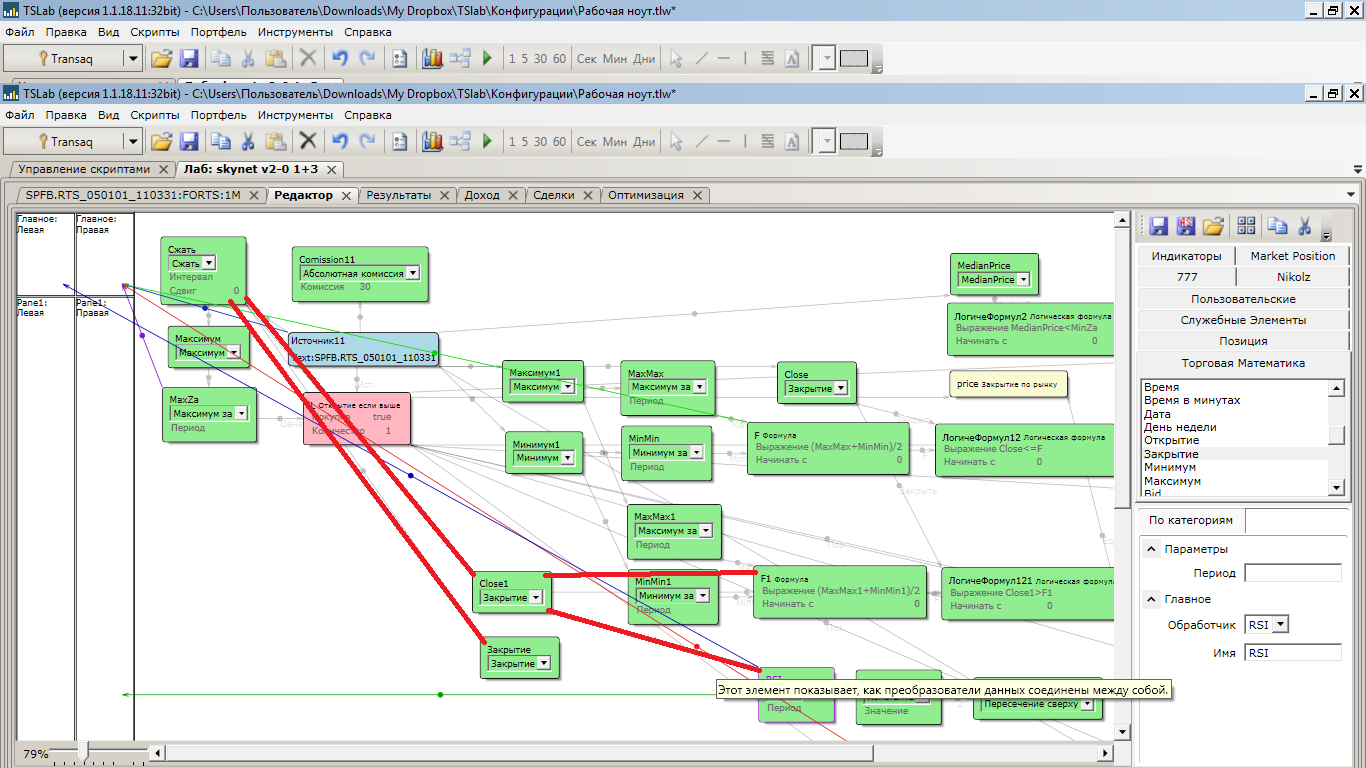Screen dimensions: 1366x768
Task: Switch to the Оптимизация tab
Action: 645,196
